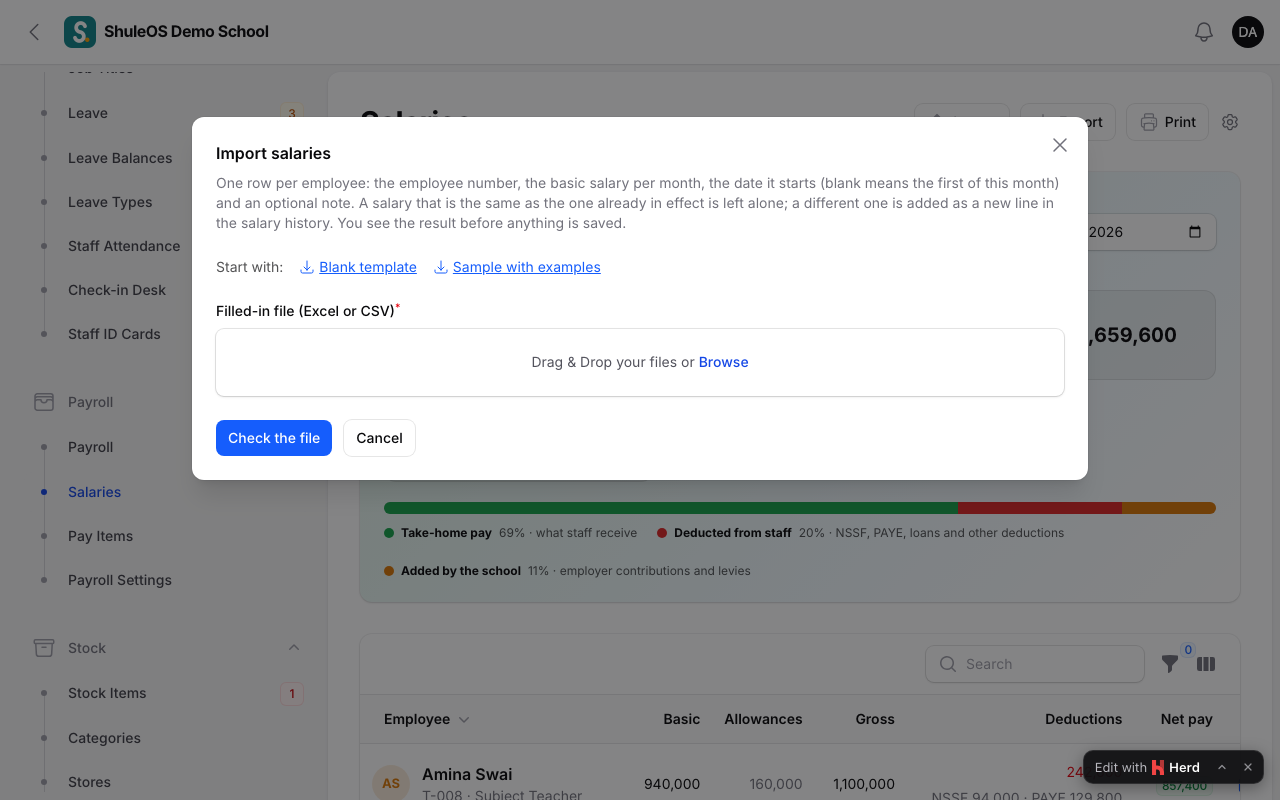1280x800 pixels.
Task: Open the date picker calendar icon
Action: coord(1195,232)
